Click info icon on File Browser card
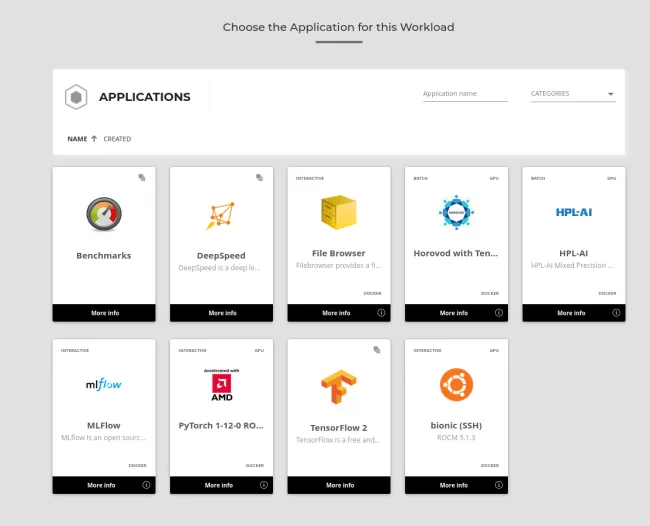 point(381,313)
